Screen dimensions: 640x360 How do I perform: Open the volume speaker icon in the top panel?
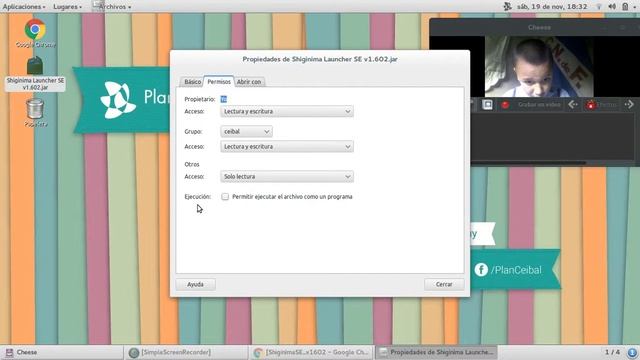612,6
